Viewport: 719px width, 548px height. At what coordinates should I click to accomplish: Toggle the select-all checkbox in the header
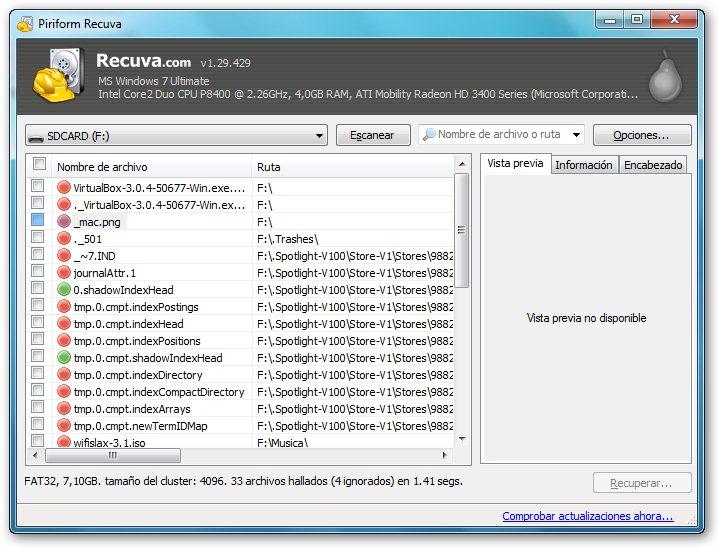(39, 164)
